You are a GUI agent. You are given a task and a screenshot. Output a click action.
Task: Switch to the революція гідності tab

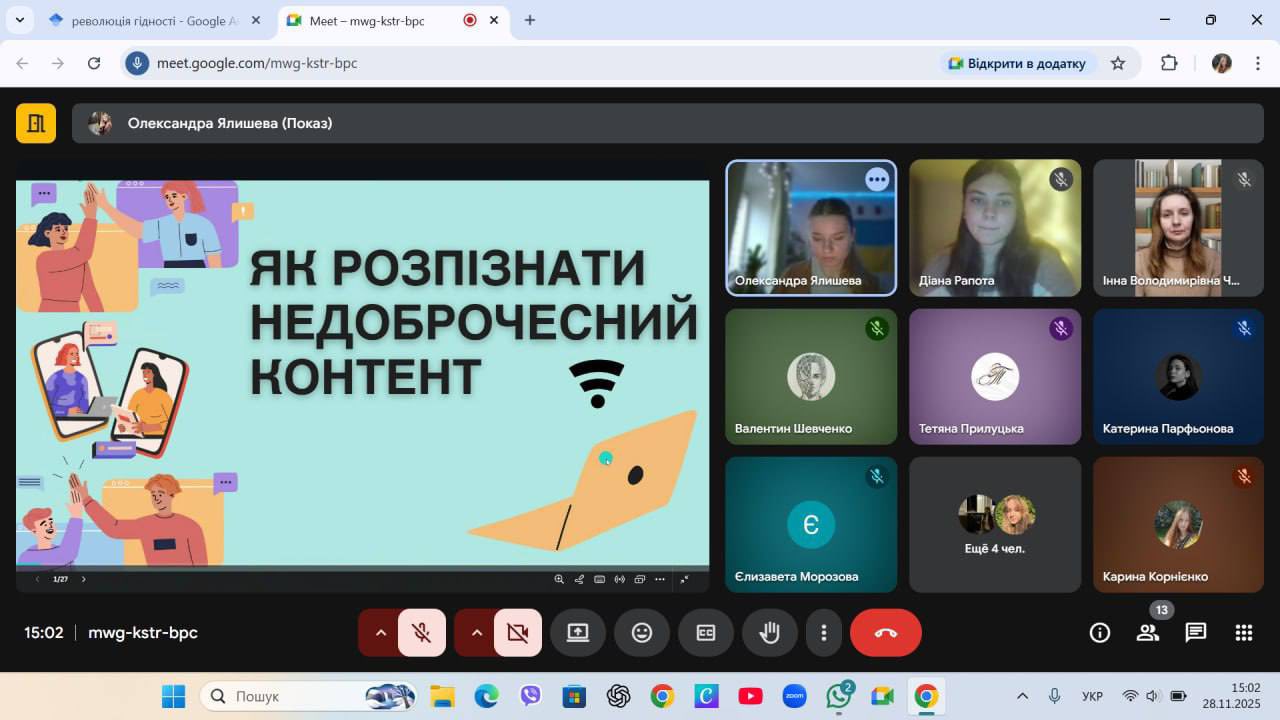(148, 20)
